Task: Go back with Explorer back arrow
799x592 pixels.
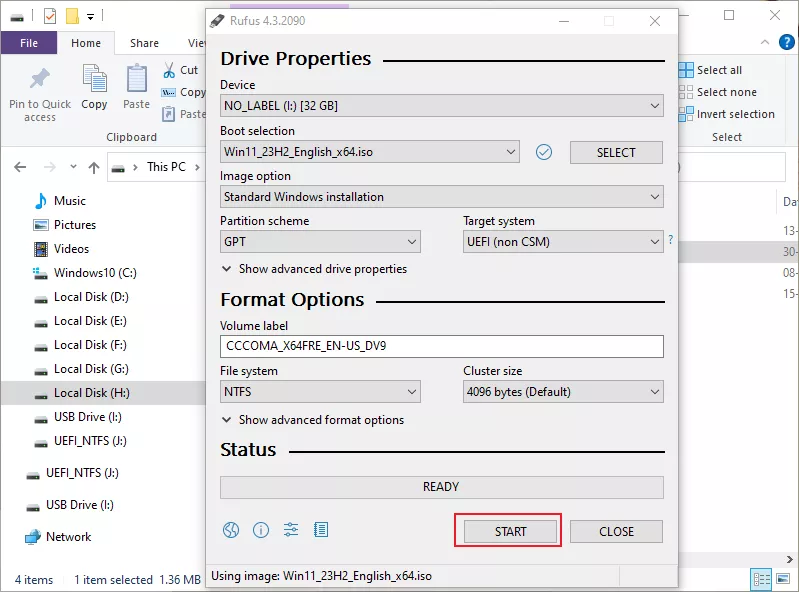Action: (20, 167)
